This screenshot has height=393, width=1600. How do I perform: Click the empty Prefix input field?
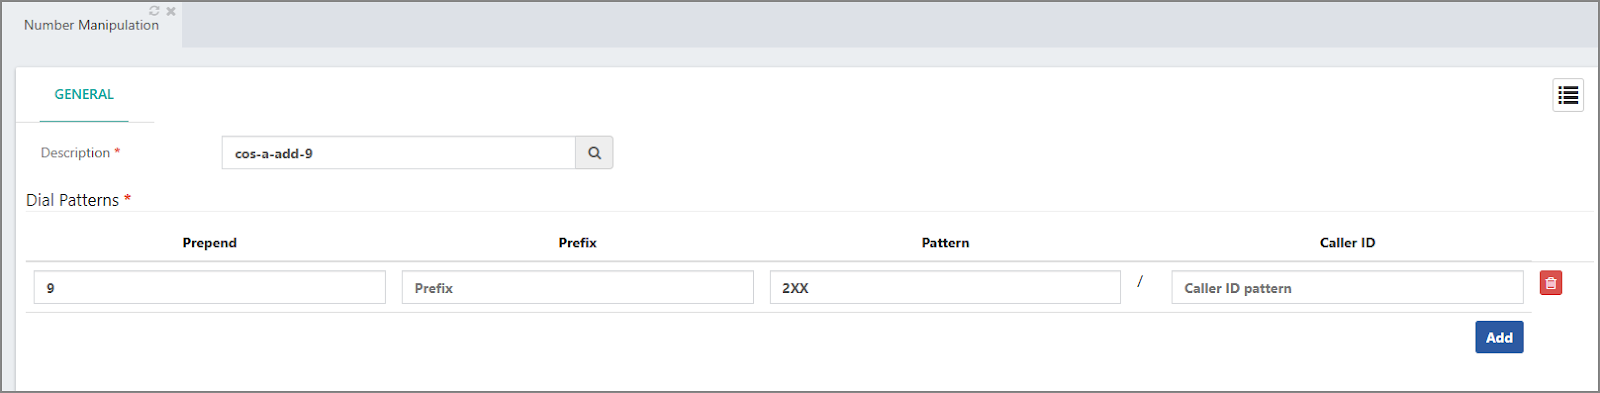[x=578, y=287]
